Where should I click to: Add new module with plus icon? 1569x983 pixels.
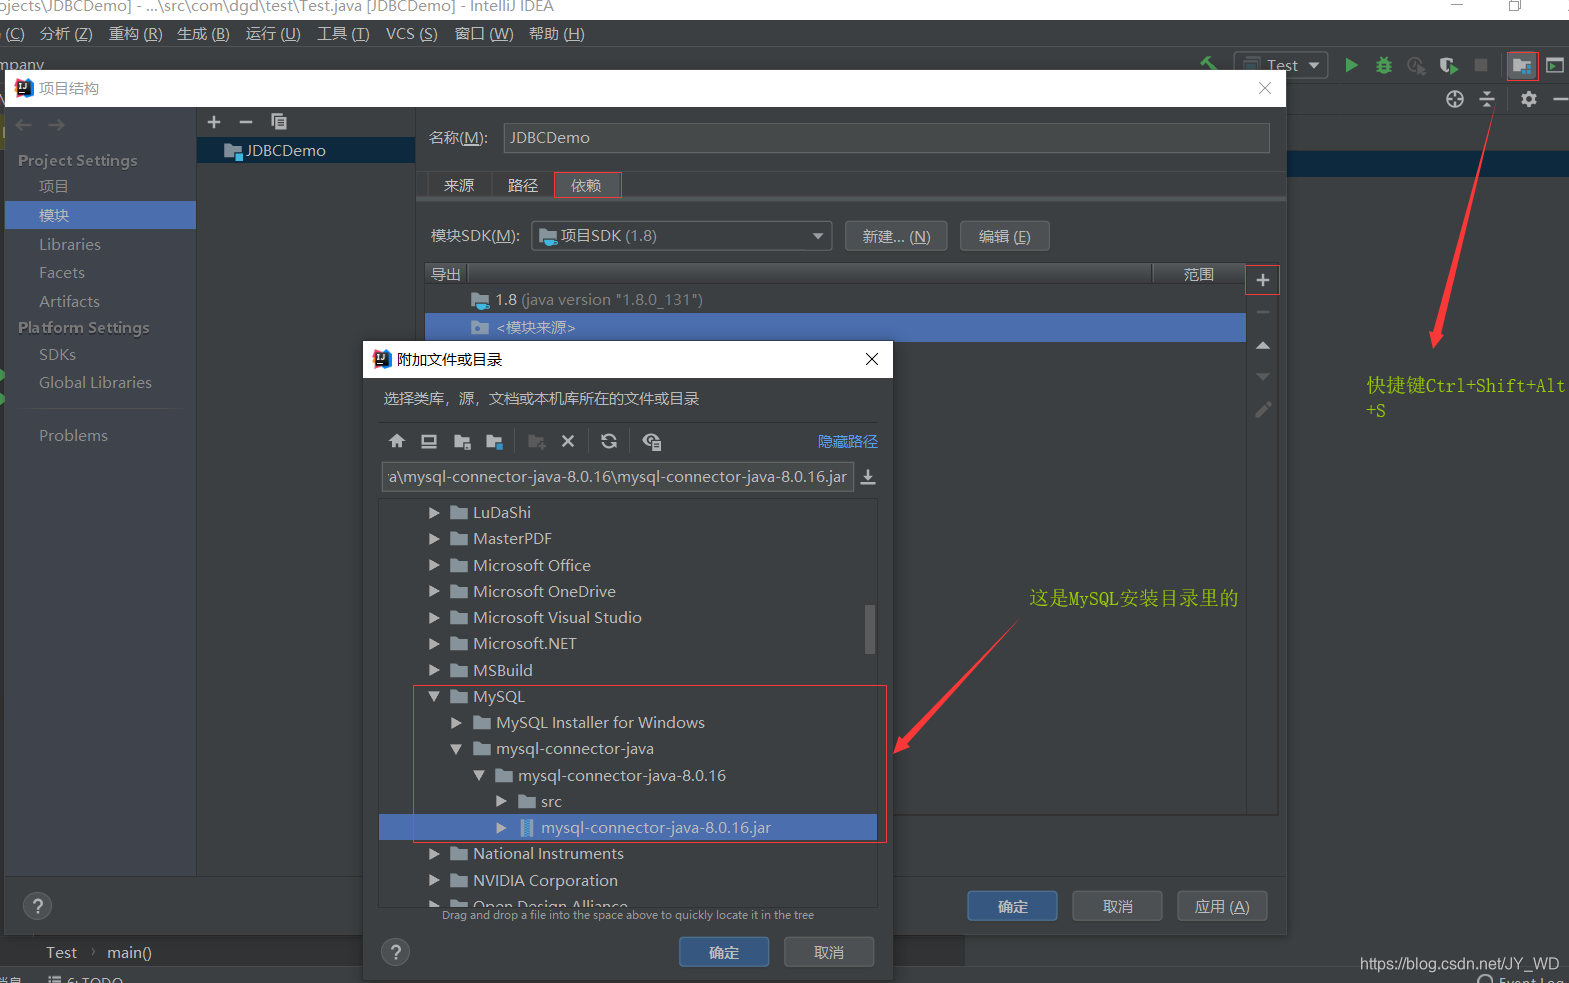point(214,122)
